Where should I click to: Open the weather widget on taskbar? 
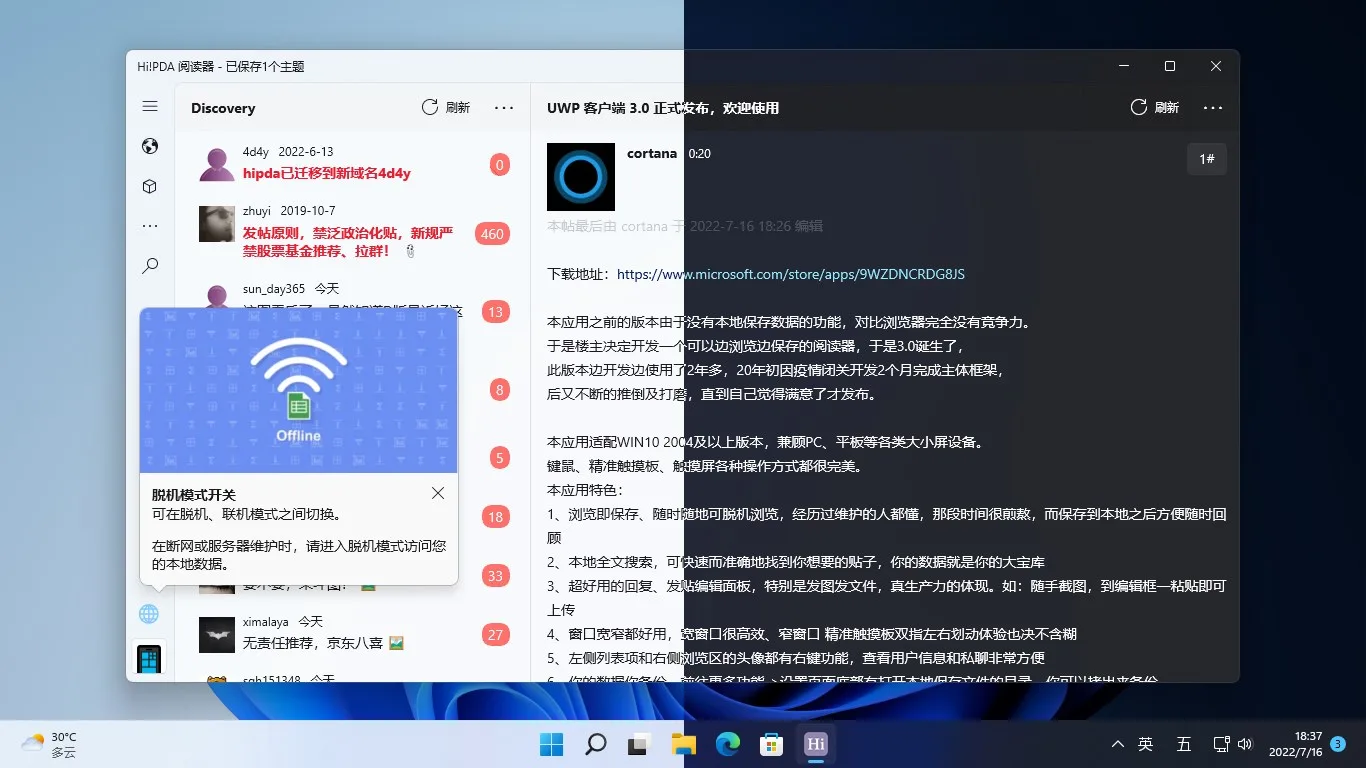pyautogui.click(x=50, y=744)
